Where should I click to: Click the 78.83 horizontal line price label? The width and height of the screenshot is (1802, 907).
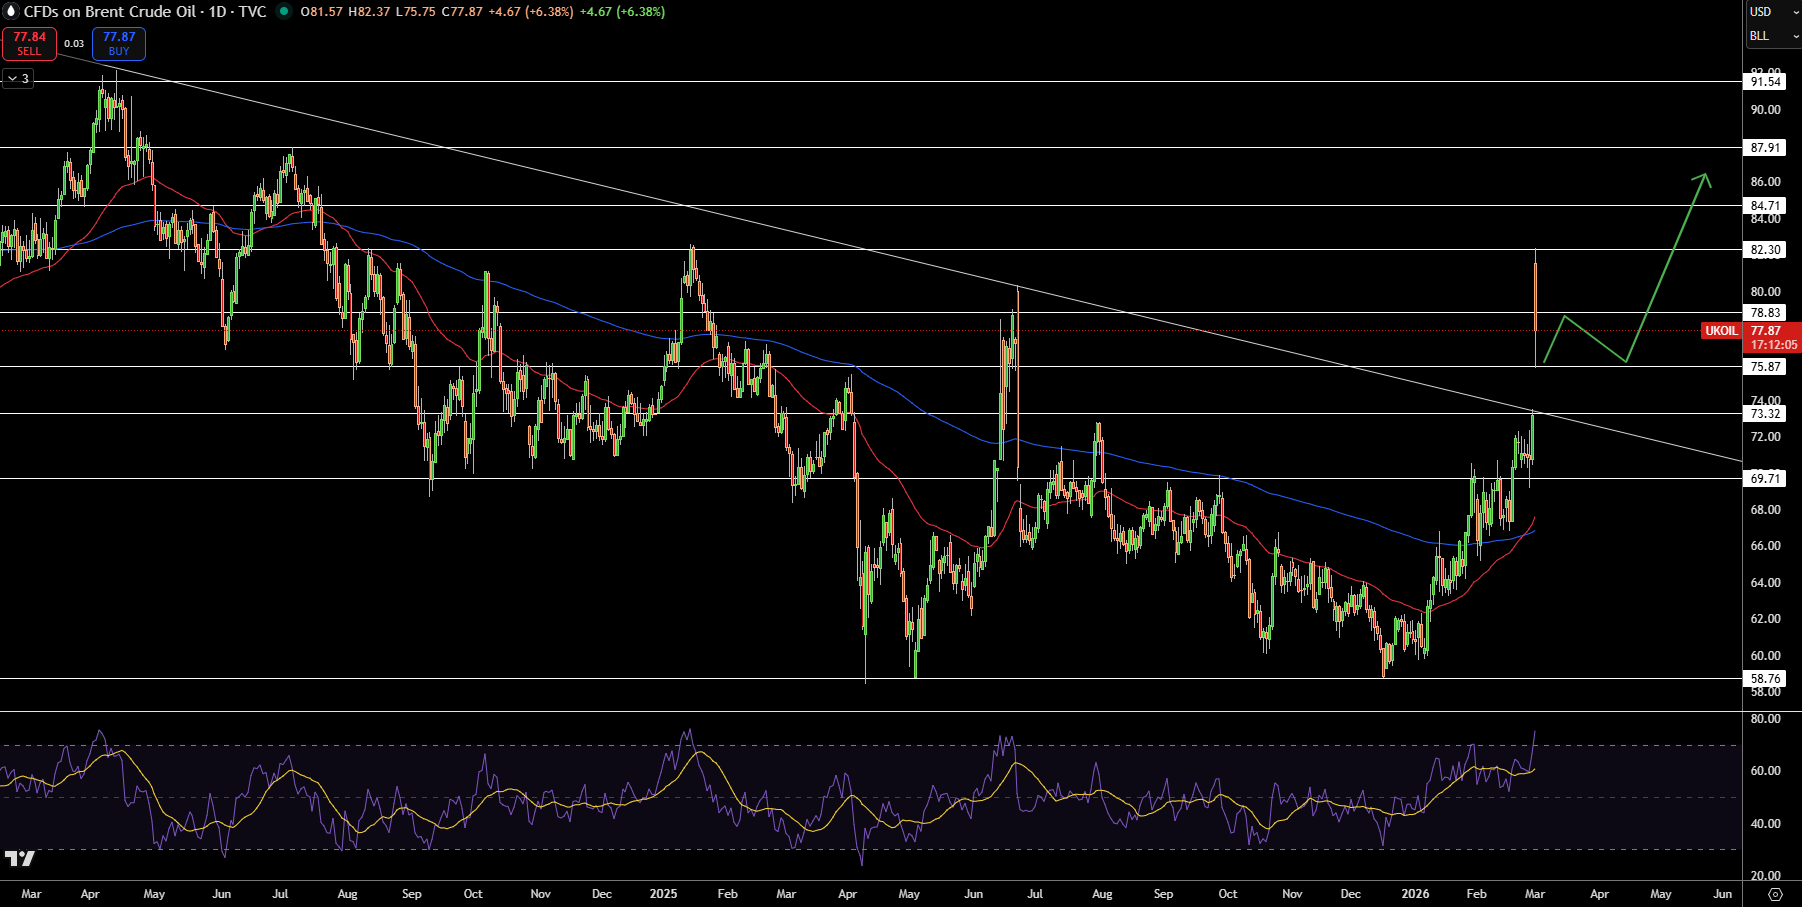[1765, 313]
